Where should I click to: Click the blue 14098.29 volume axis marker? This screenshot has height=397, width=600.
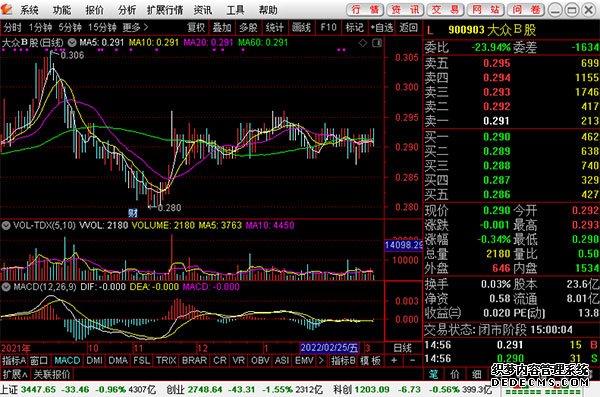click(x=403, y=245)
